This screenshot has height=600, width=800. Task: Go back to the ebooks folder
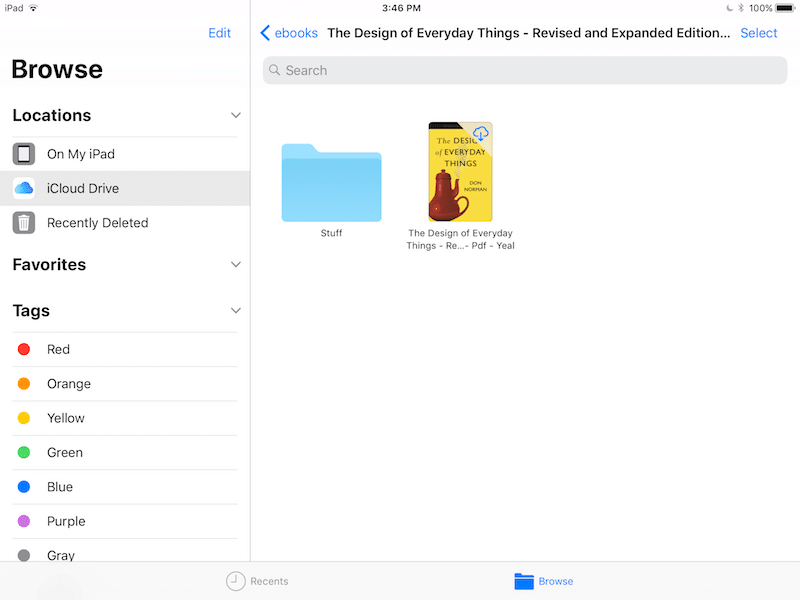pyautogui.click(x=289, y=33)
